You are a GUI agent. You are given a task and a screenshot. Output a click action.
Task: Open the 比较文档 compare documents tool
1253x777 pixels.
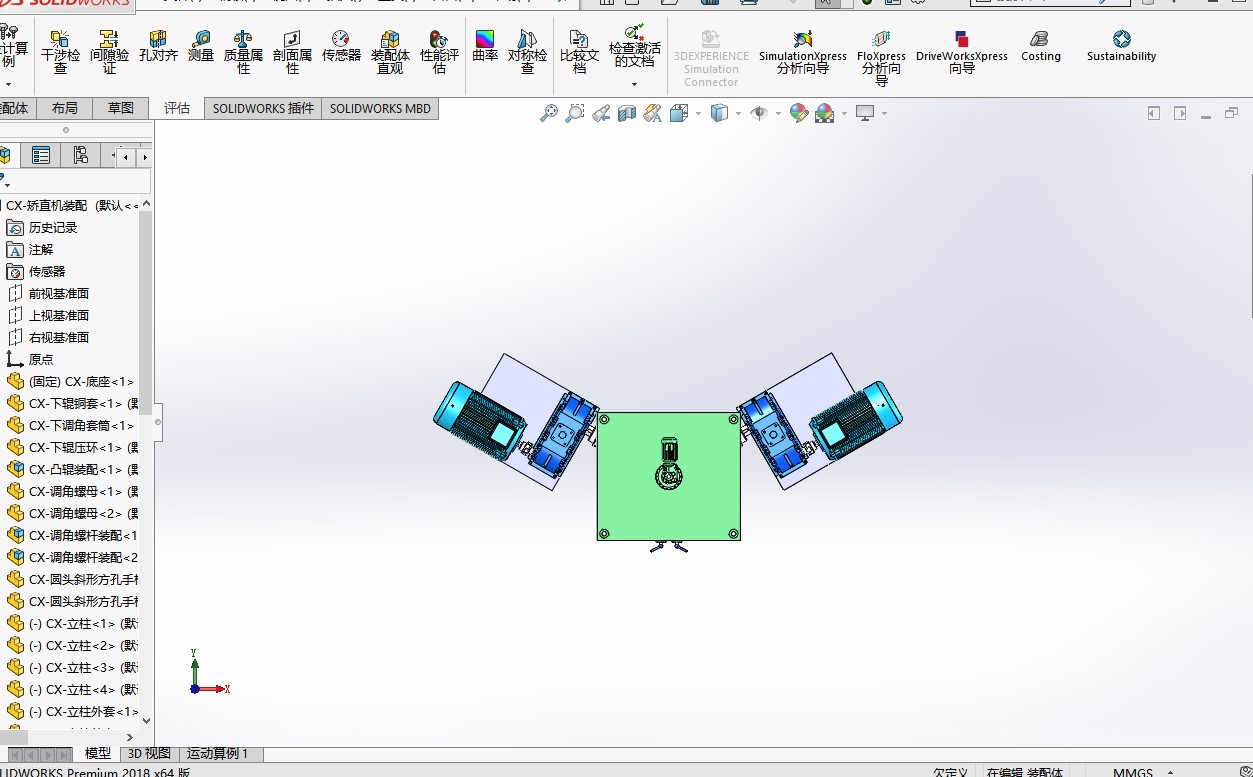tap(579, 52)
